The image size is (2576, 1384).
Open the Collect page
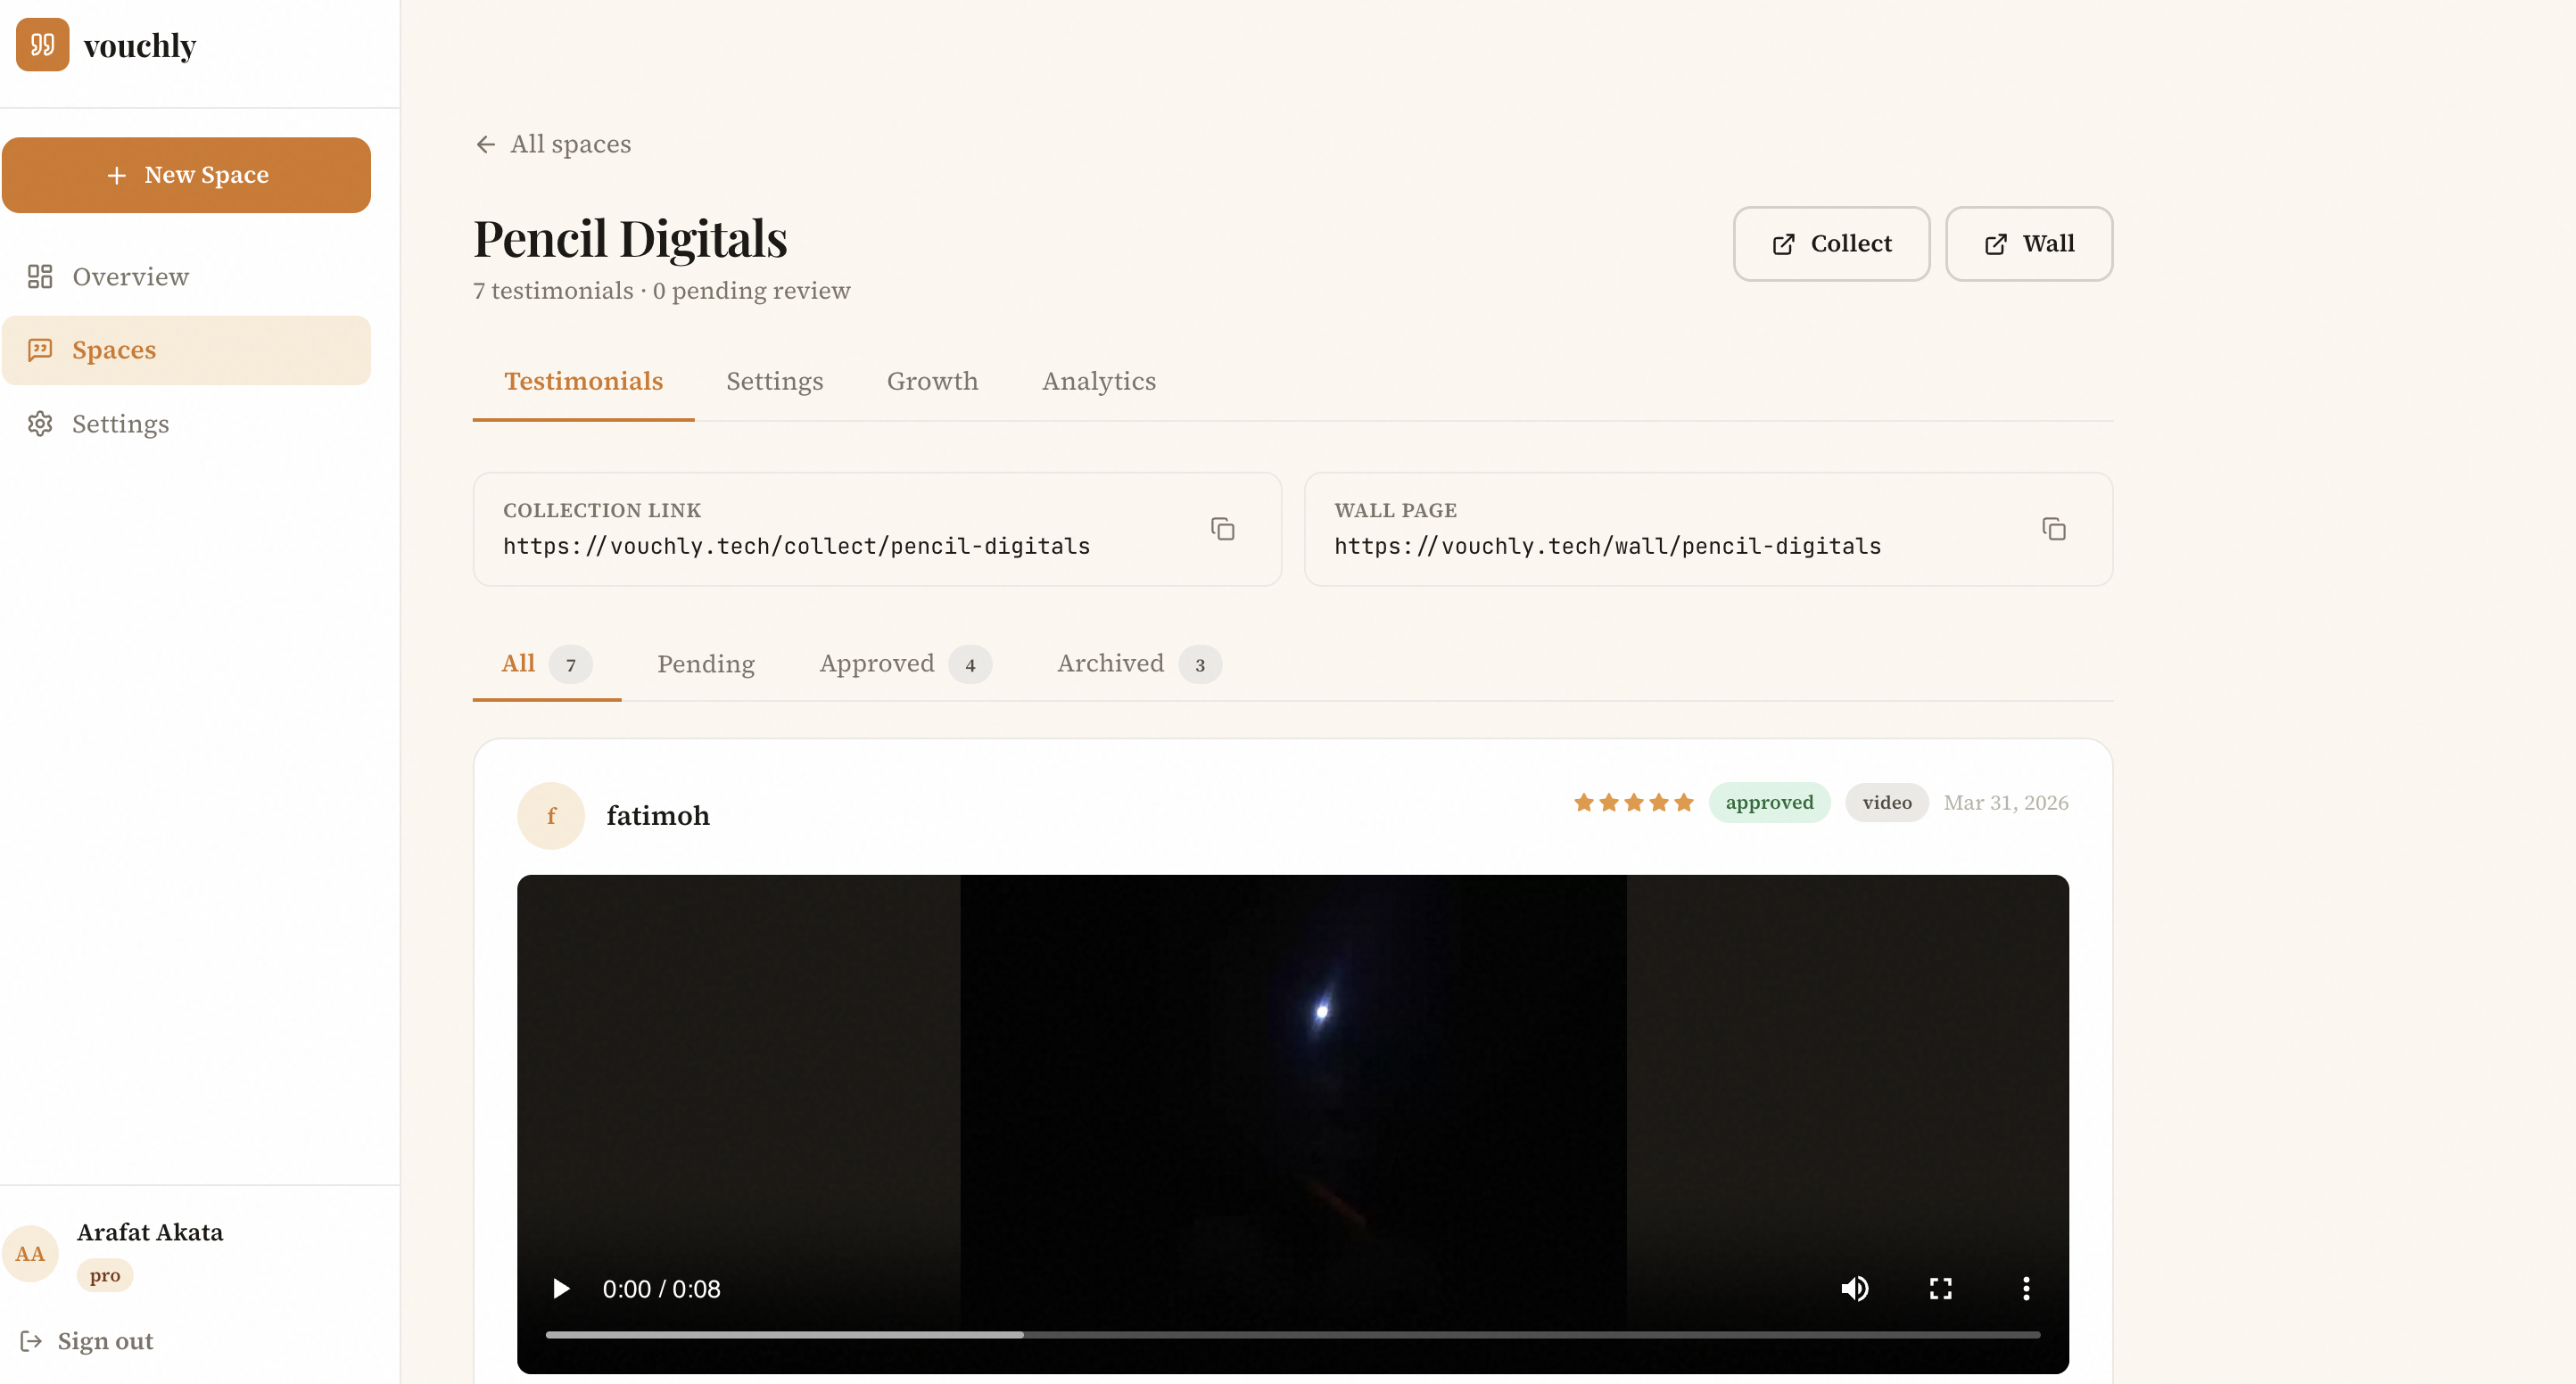tap(1830, 244)
